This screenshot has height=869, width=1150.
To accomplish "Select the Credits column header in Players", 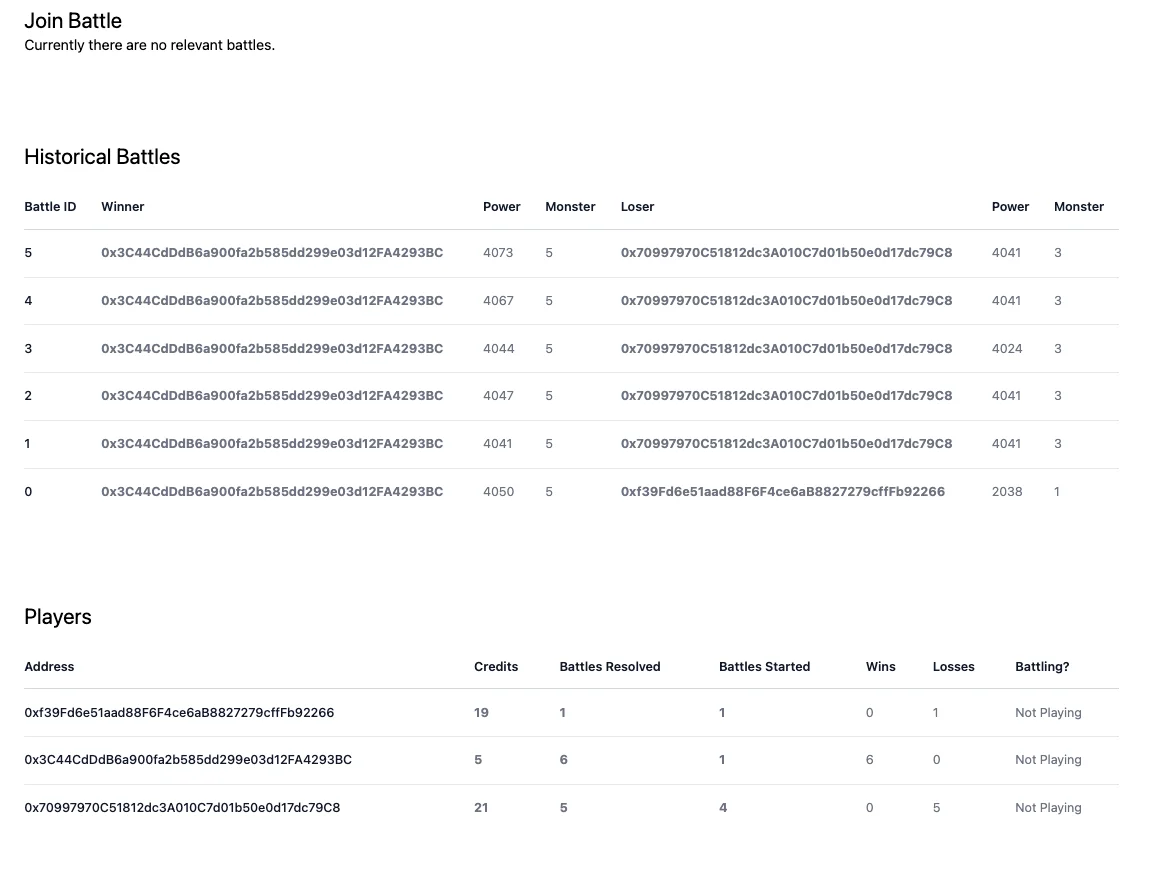I will pos(496,667).
